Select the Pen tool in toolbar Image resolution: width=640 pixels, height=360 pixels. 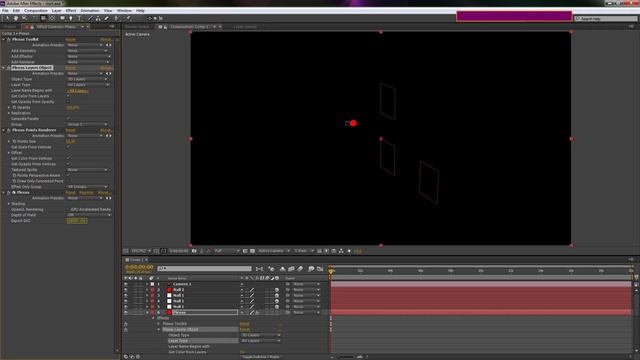71,18
